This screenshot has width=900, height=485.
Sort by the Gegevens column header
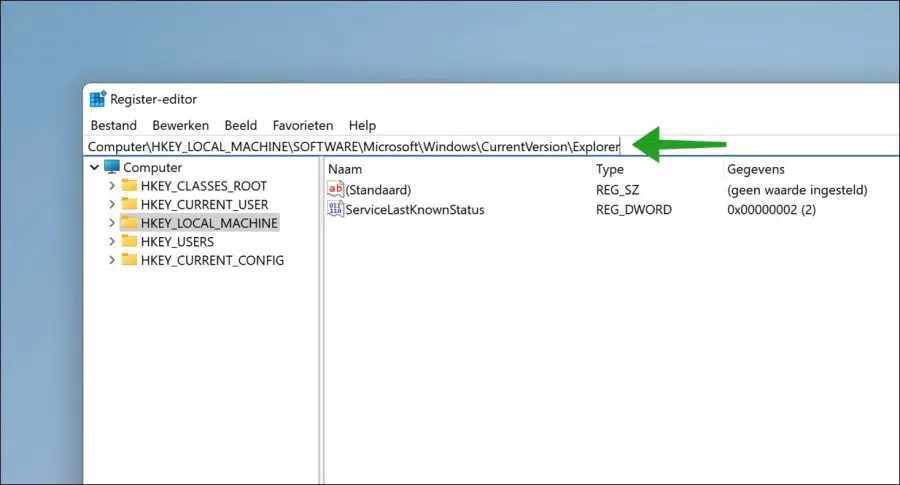click(x=756, y=169)
